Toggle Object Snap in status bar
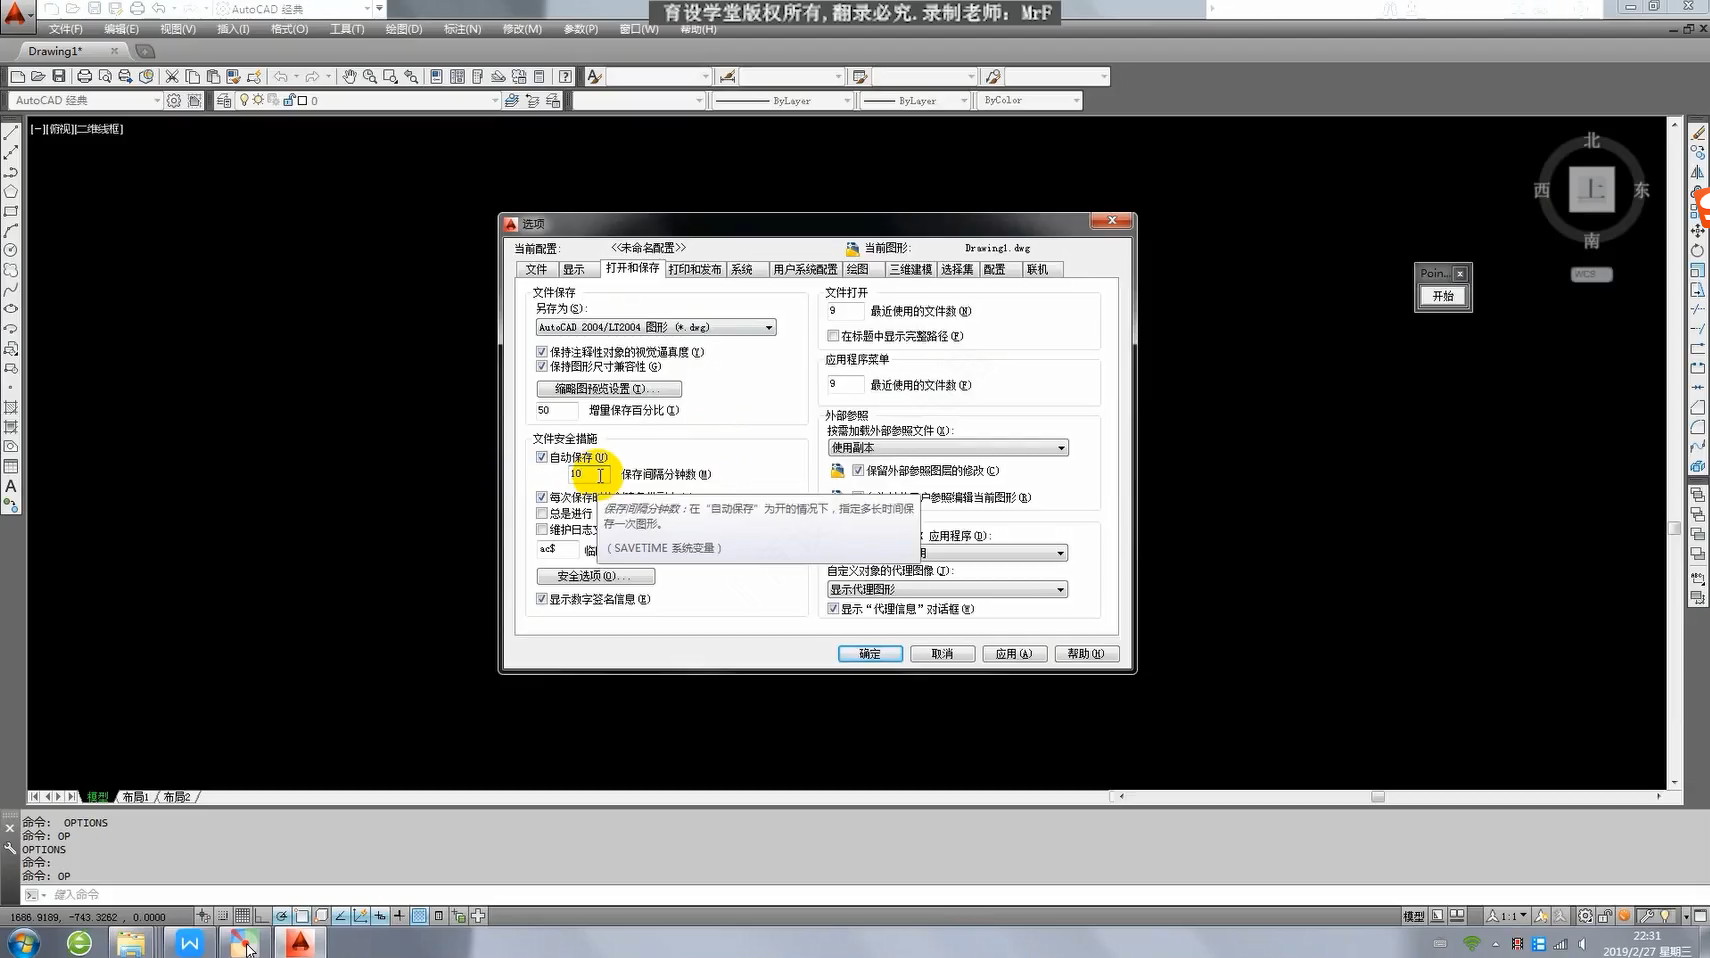 click(x=302, y=916)
